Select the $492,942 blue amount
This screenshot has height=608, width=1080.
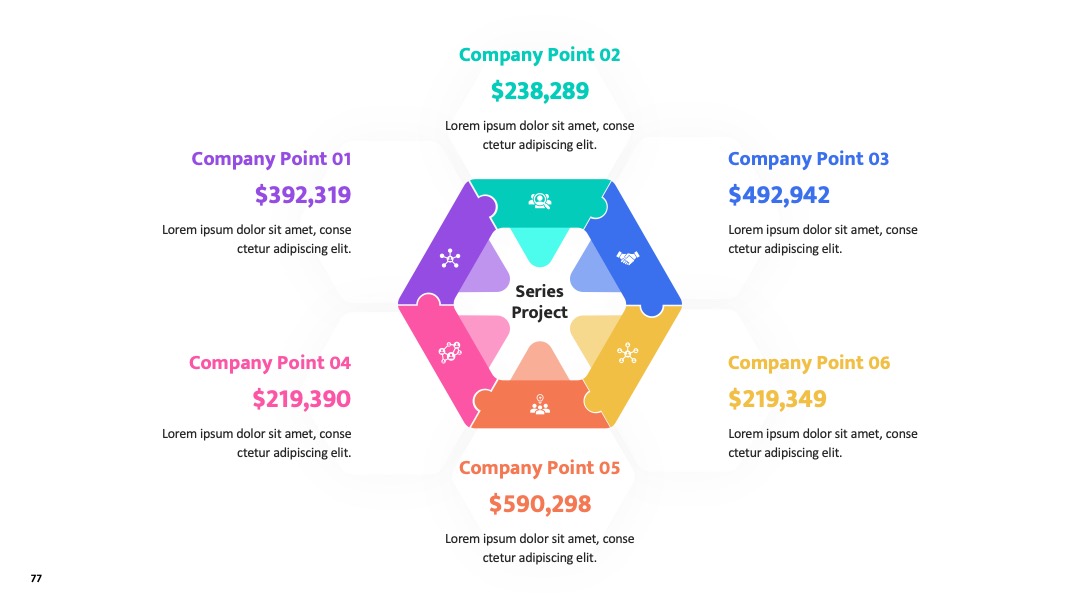(779, 195)
